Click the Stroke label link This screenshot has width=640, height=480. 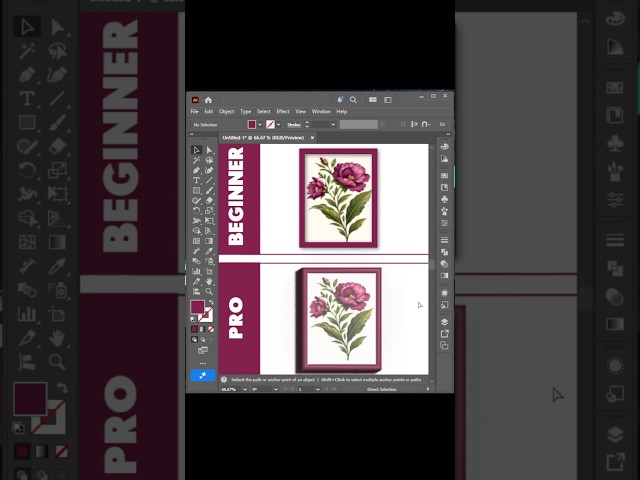point(294,125)
